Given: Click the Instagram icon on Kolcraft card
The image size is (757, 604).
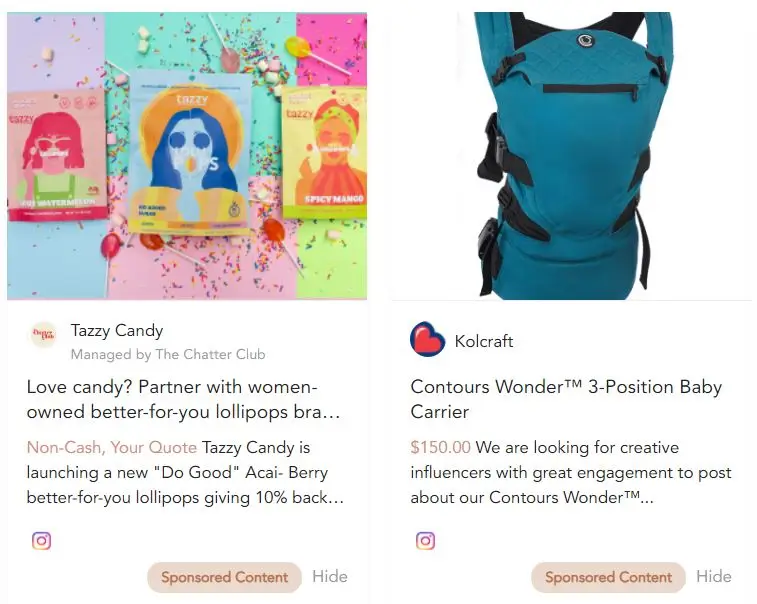Looking at the screenshot, I should [425, 540].
